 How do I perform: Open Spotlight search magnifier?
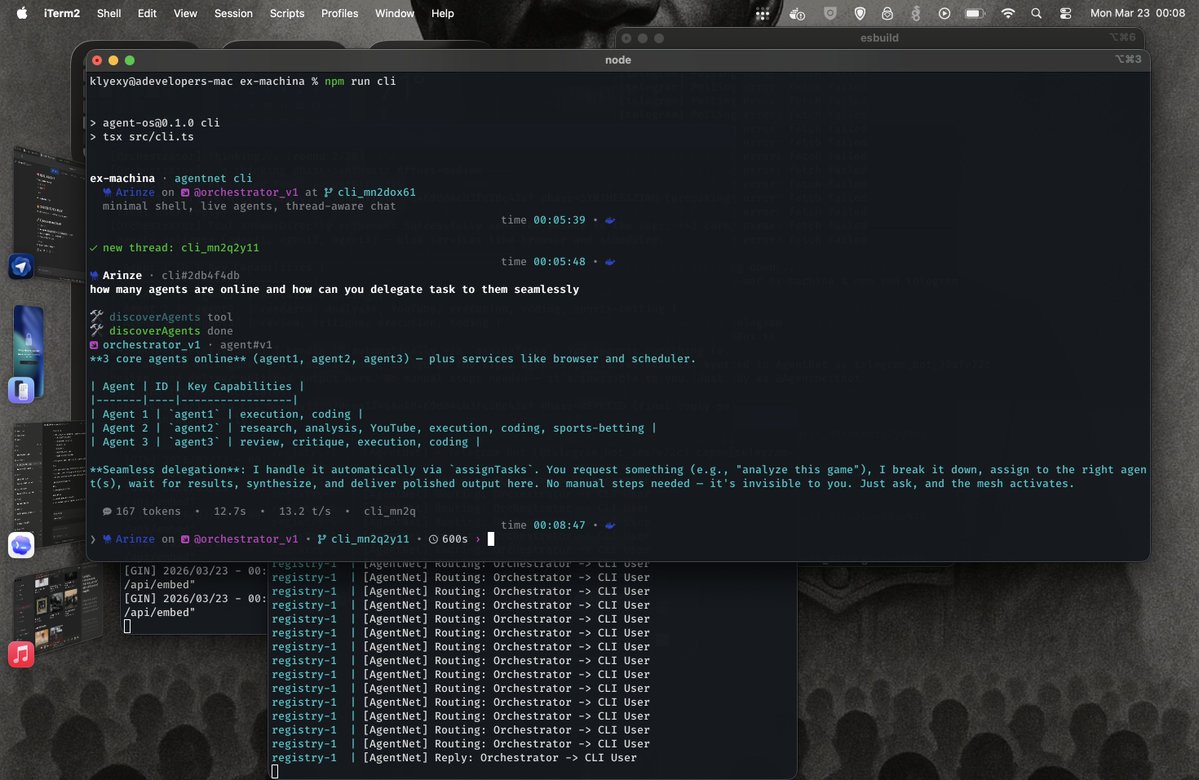[1036, 13]
